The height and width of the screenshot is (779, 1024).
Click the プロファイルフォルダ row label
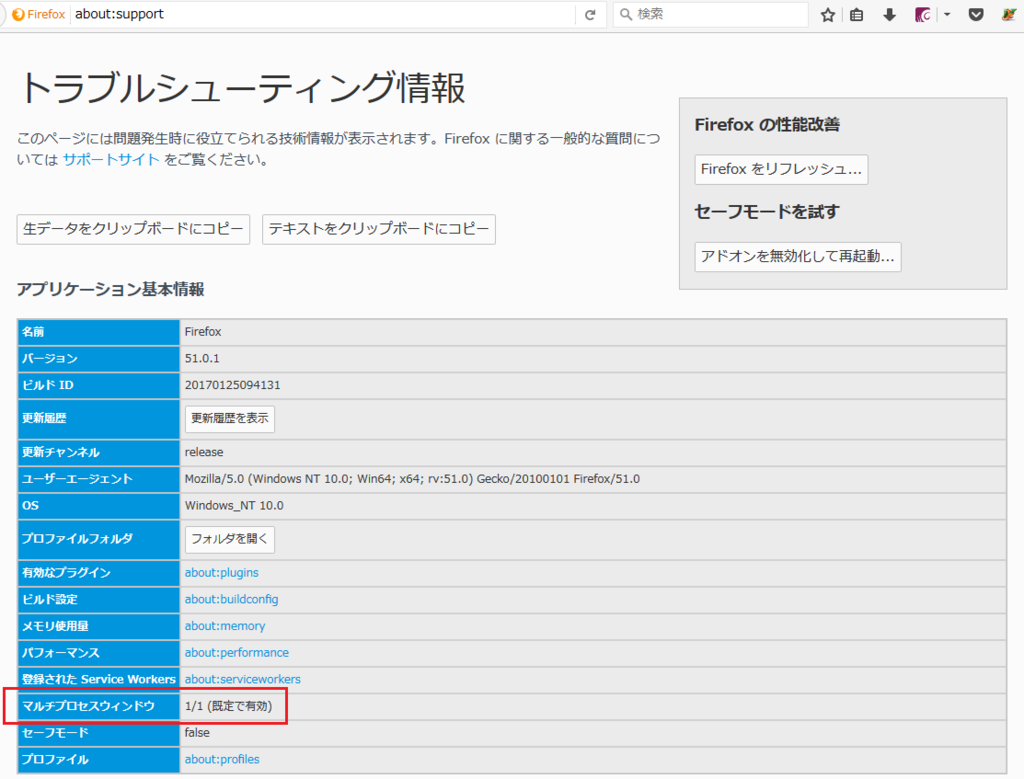(x=77, y=539)
